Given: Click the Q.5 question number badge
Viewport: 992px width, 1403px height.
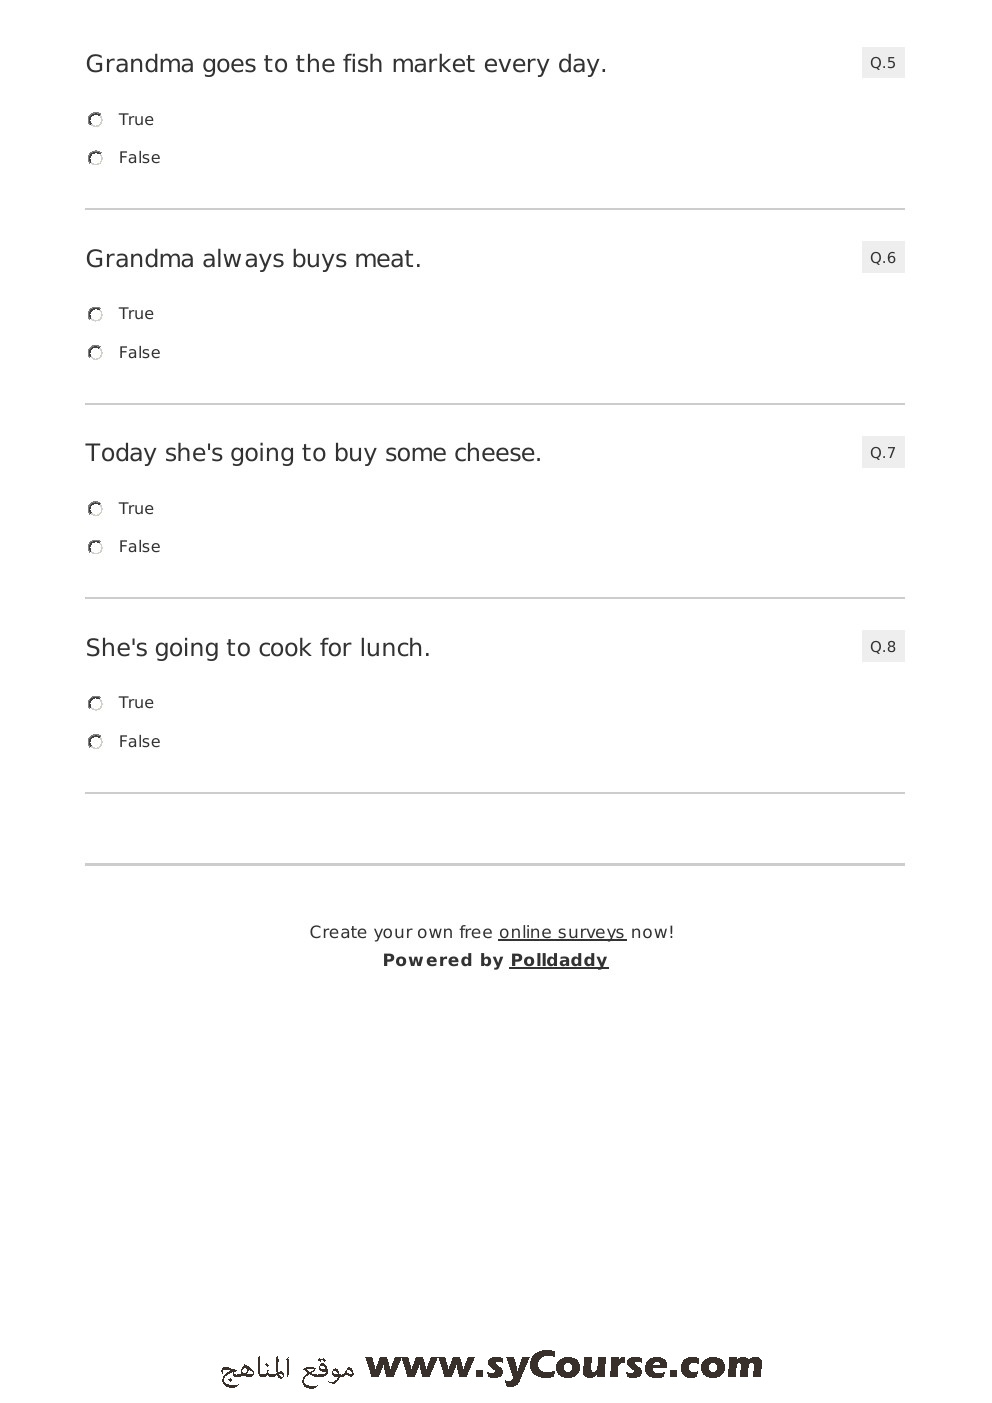Looking at the screenshot, I should pyautogui.click(x=883, y=63).
